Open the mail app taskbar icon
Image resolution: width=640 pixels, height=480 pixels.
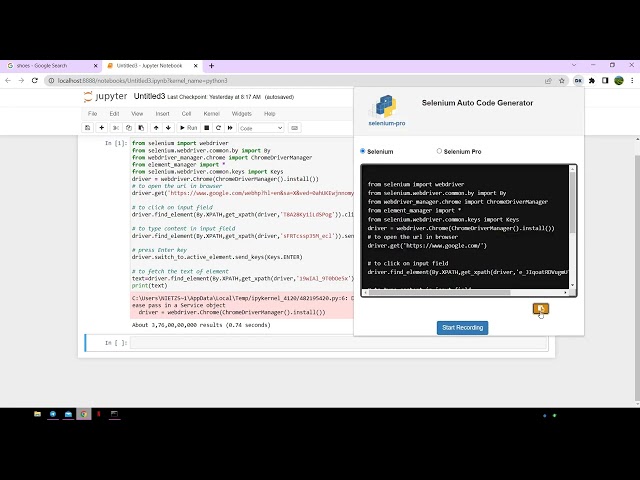[x=68, y=414]
